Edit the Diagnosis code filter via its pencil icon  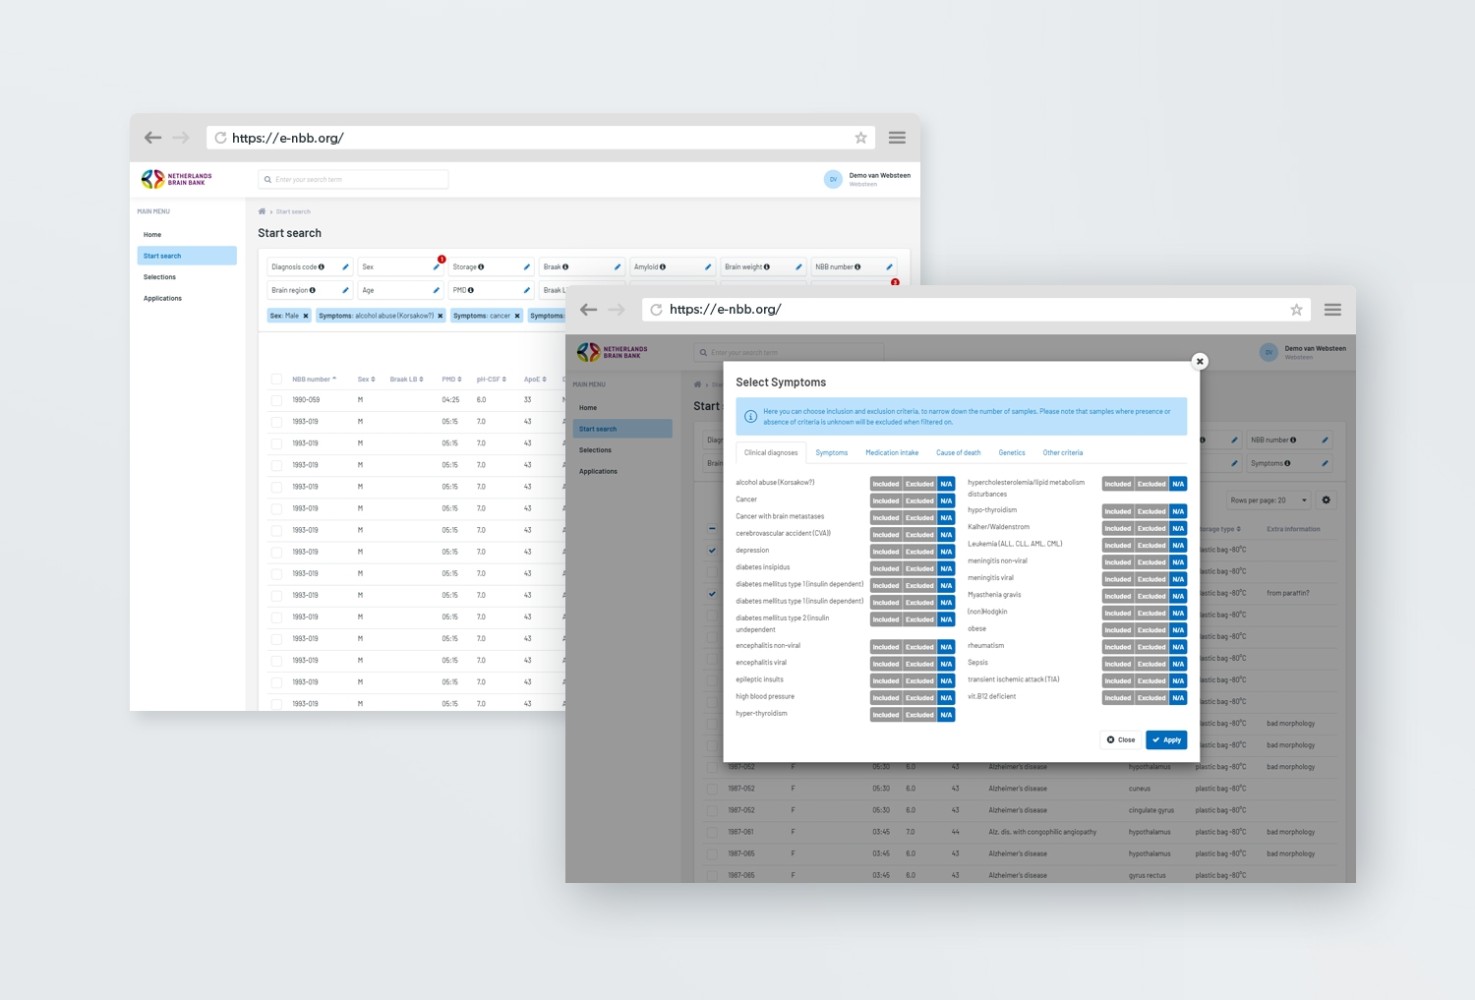[x=346, y=267]
